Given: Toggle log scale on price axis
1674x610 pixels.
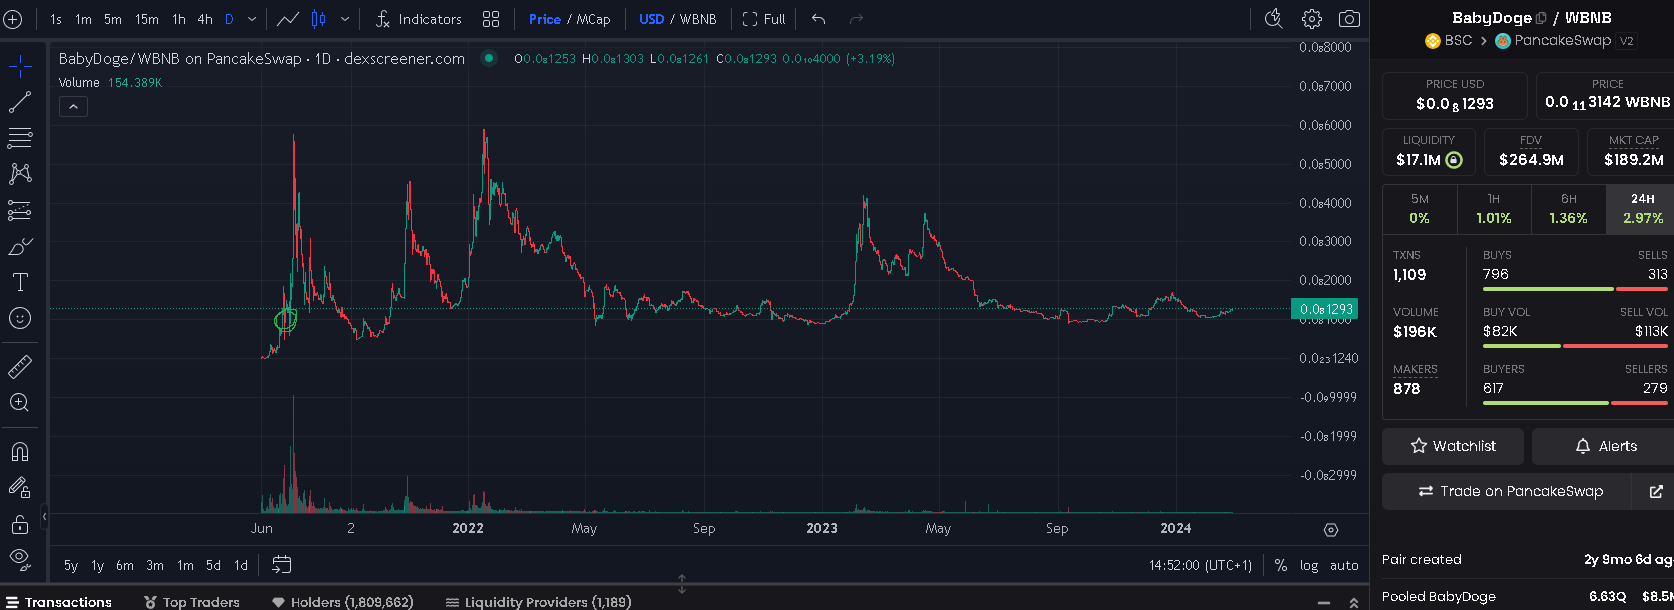Looking at the screenshot, I should (1309, 565).
